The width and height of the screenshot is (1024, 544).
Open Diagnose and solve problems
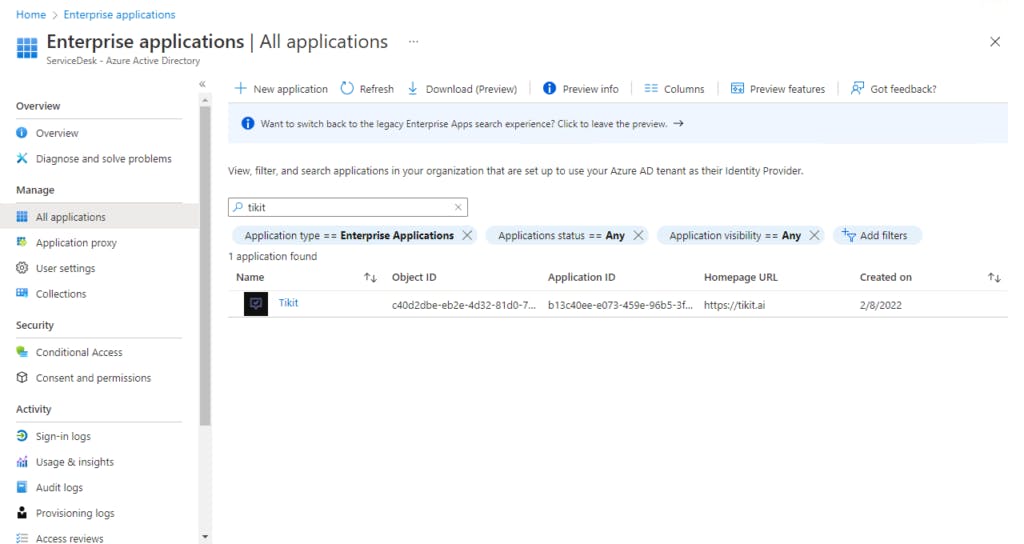pyautogui.click(x=103, y=159)
